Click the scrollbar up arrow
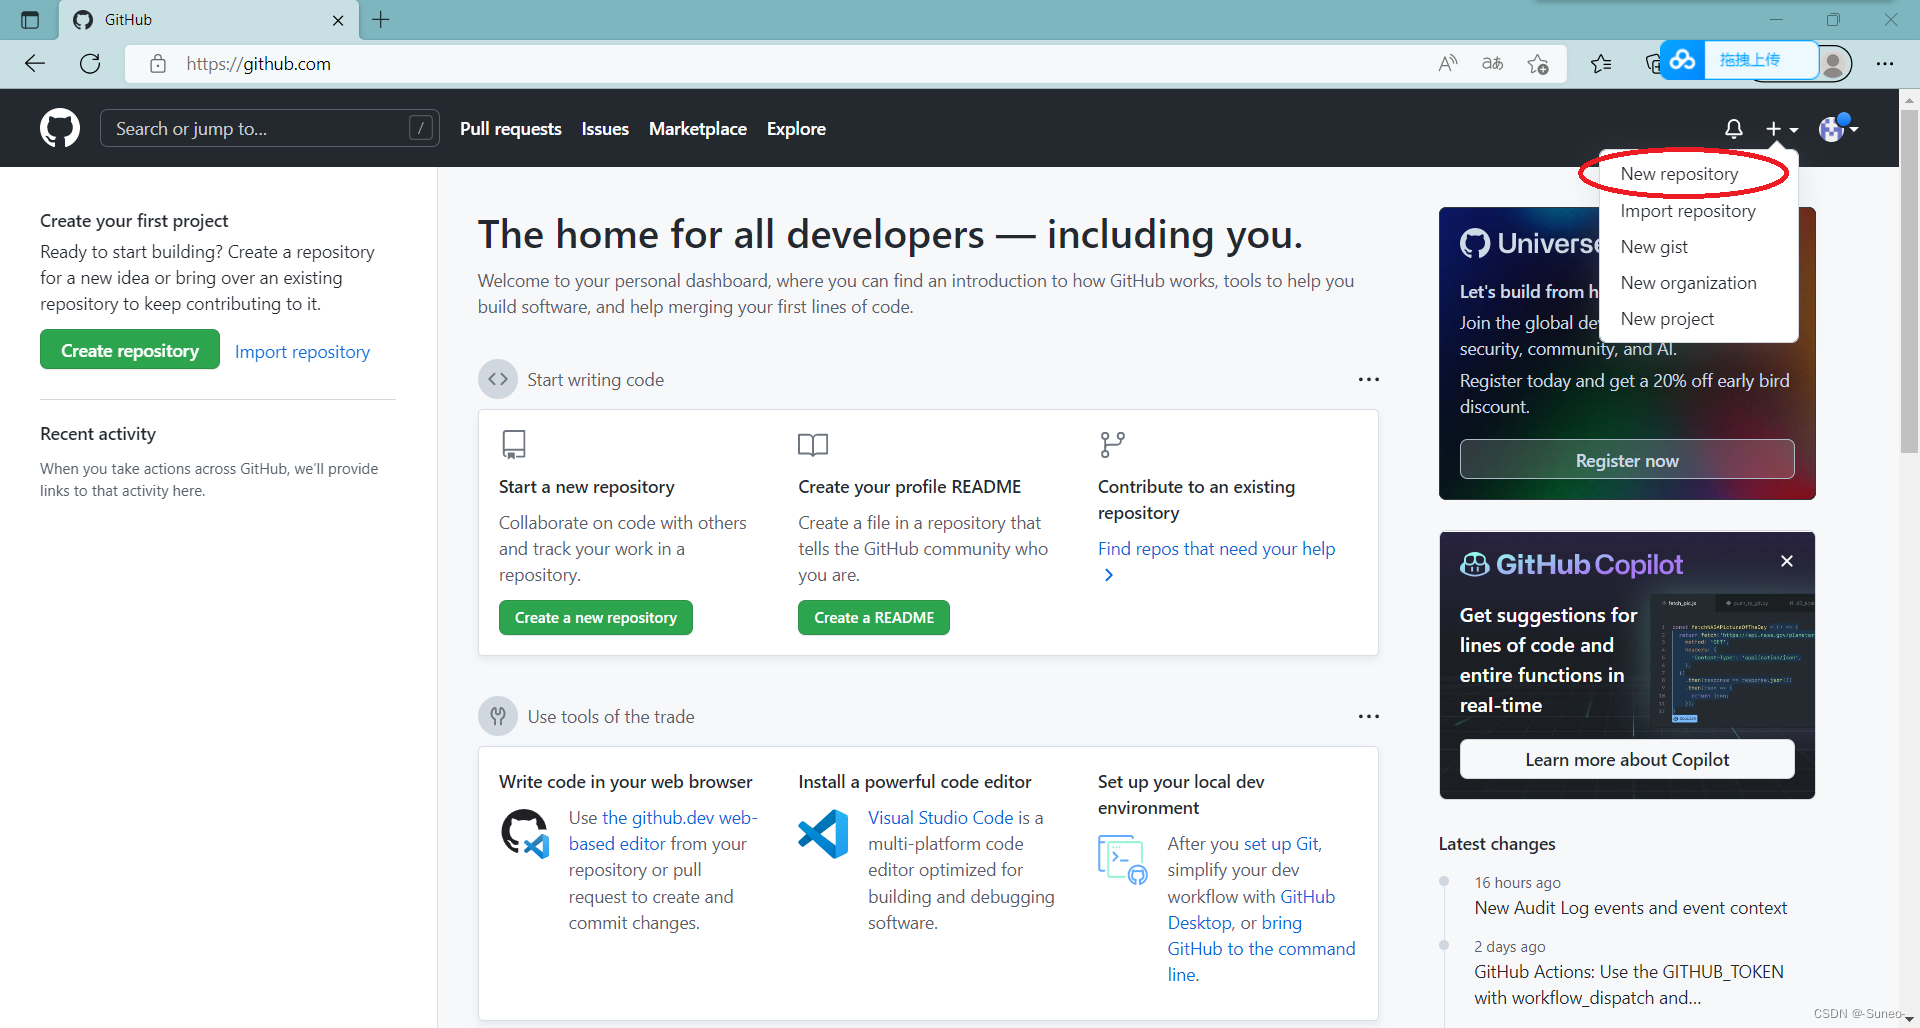Screen dimensions: 1920x1028 click(1909, 99)
